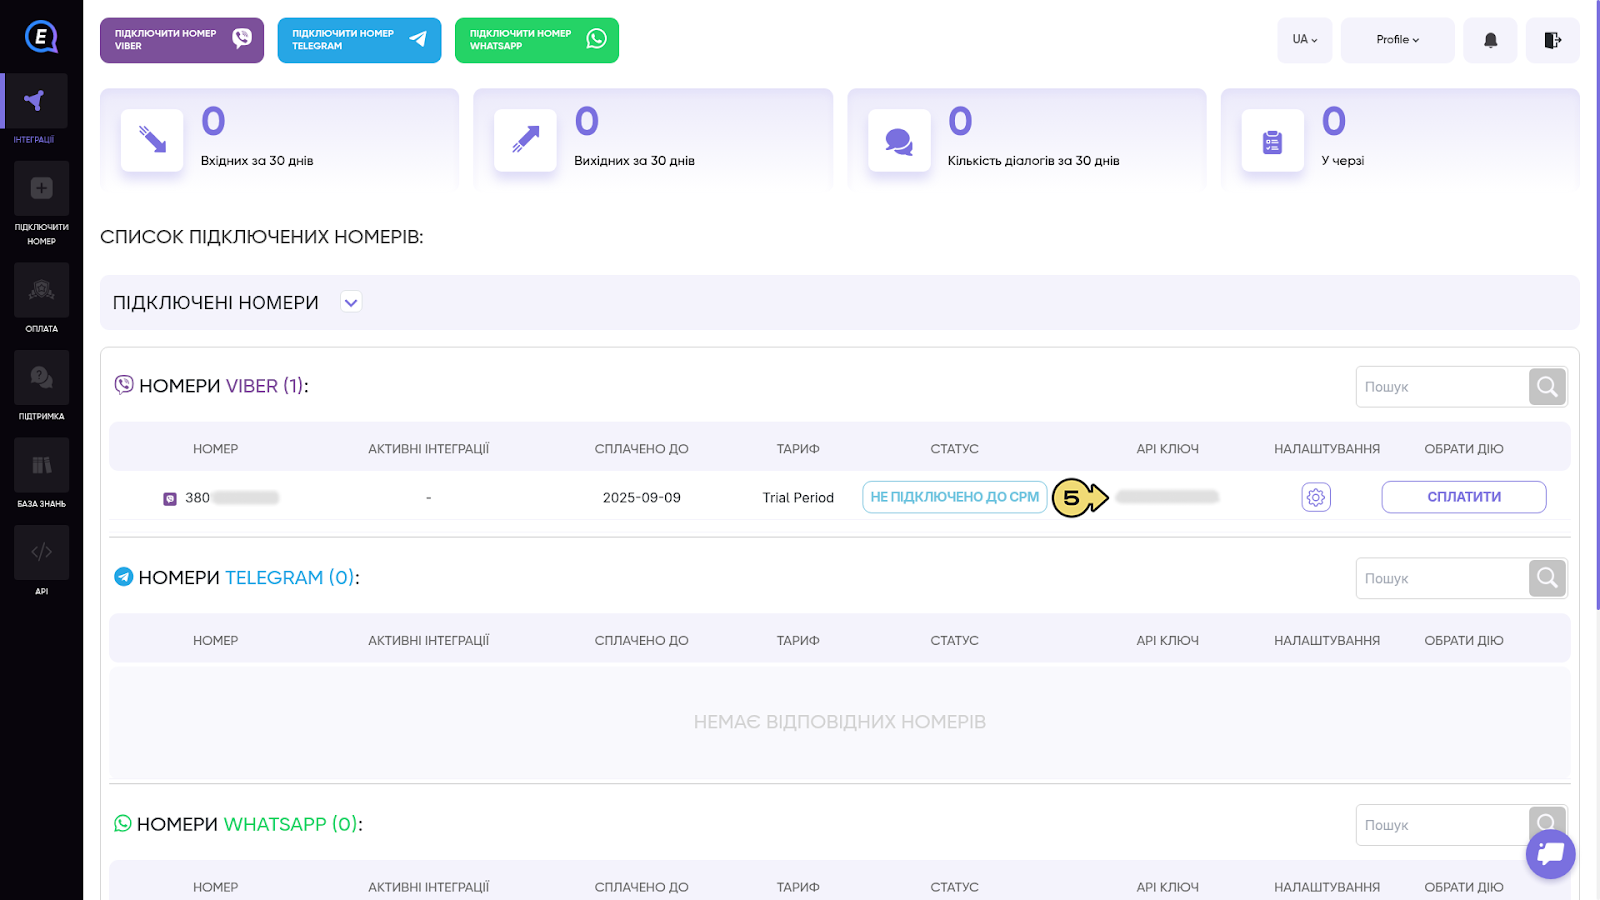Click the outgoing messages stat icon
The width and height of the screenshot is (1600, 900).
(x=525, y=140)
